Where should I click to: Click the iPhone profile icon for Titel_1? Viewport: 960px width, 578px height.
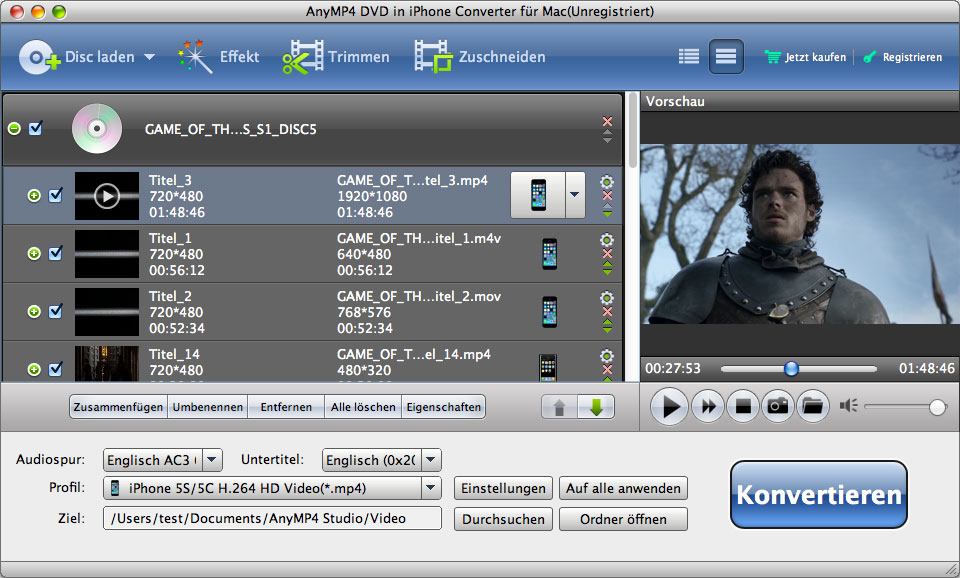550,253
